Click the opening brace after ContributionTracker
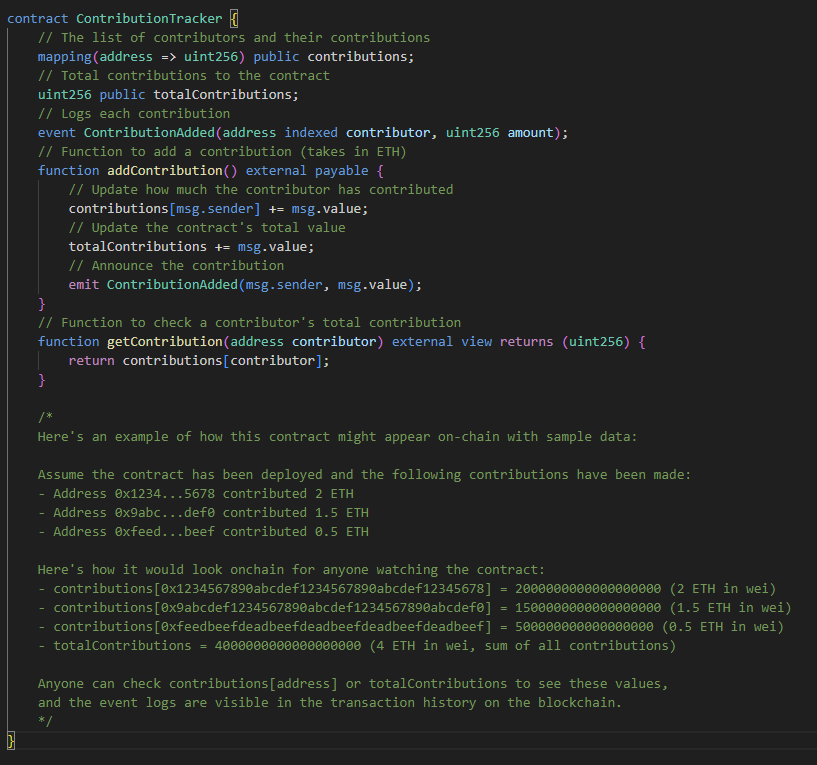This screenshot has height=765, width=817. click(234, 19)
